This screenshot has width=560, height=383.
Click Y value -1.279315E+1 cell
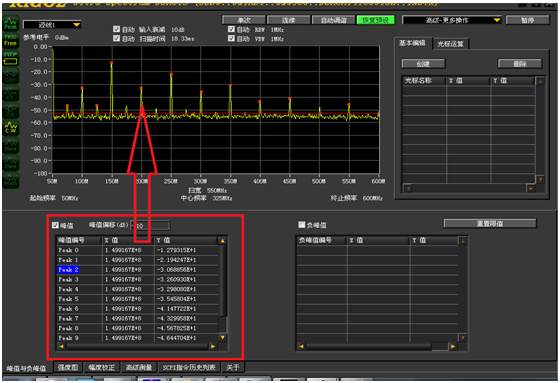pos(186,250)
